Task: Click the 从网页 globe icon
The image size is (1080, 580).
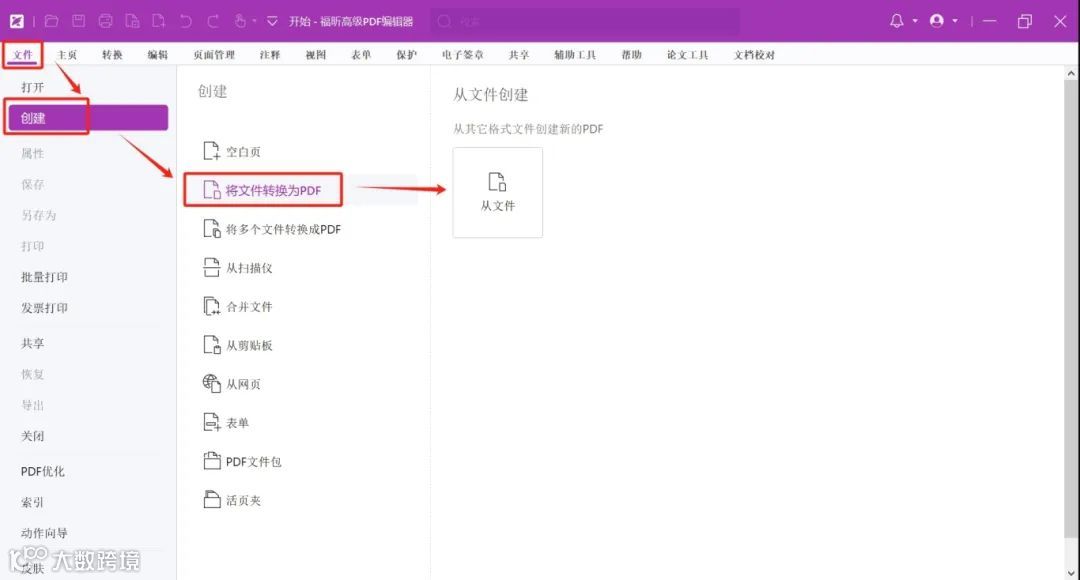Action: [211, 383]
